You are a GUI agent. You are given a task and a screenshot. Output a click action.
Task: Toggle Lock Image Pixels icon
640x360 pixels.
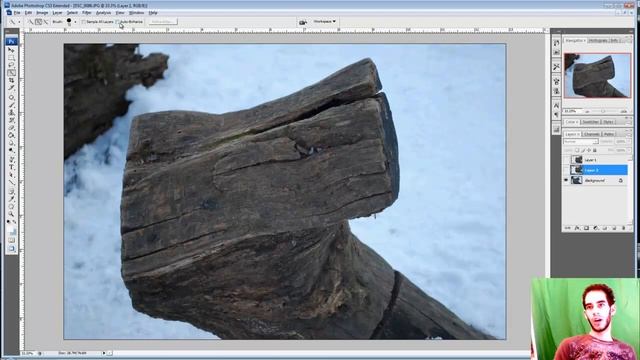pyautogui.click(x=583, y=150)
